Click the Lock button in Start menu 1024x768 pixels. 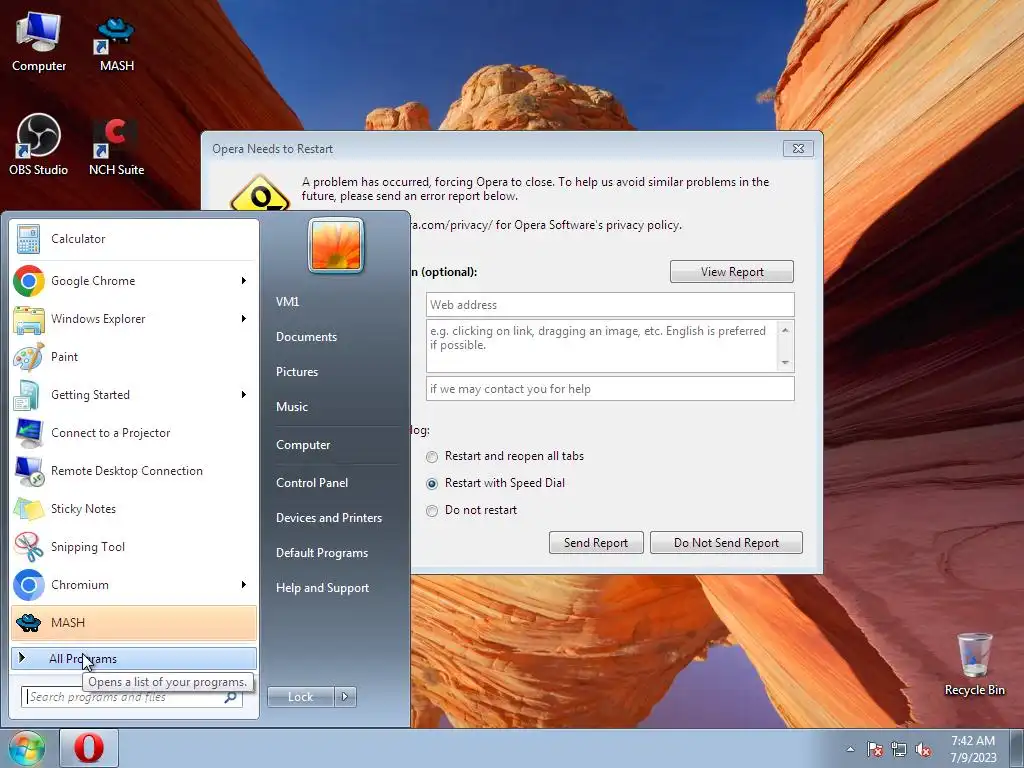tap(301, 697)
